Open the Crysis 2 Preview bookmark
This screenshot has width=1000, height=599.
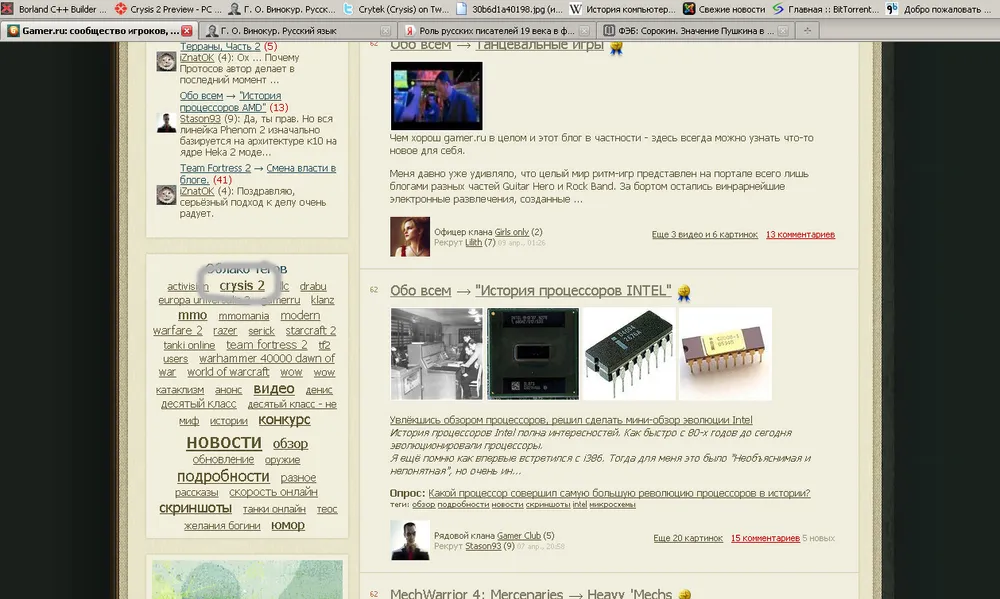[x=168, y=9]
